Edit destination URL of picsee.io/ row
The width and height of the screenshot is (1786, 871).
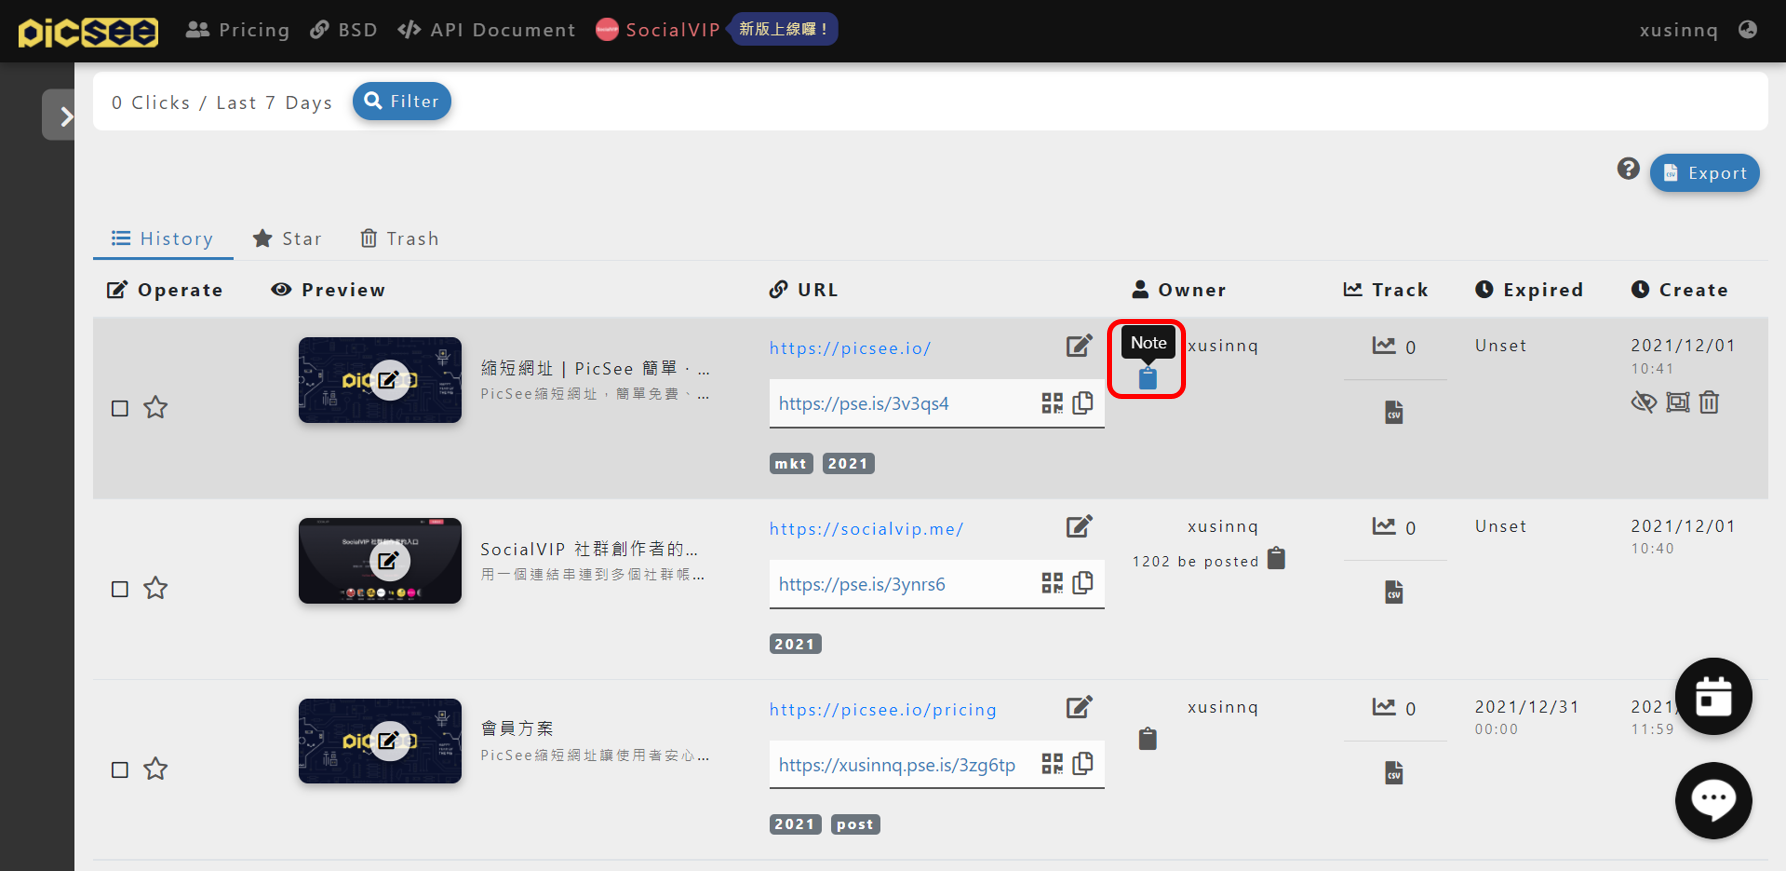1079,346
